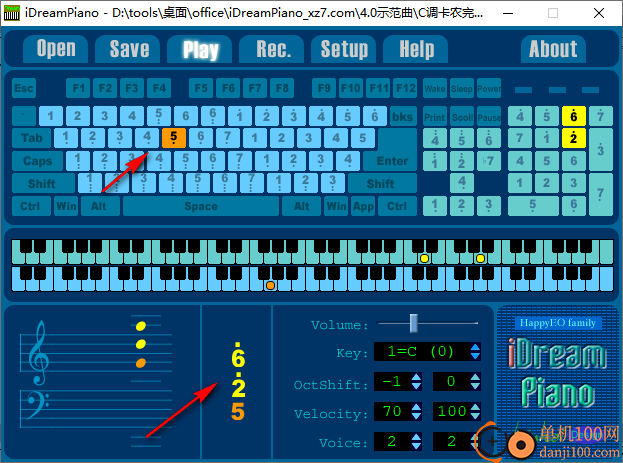Viewport: 623px width, 463px height.
Task: Click the Tab virtual key
Action: 31,138
